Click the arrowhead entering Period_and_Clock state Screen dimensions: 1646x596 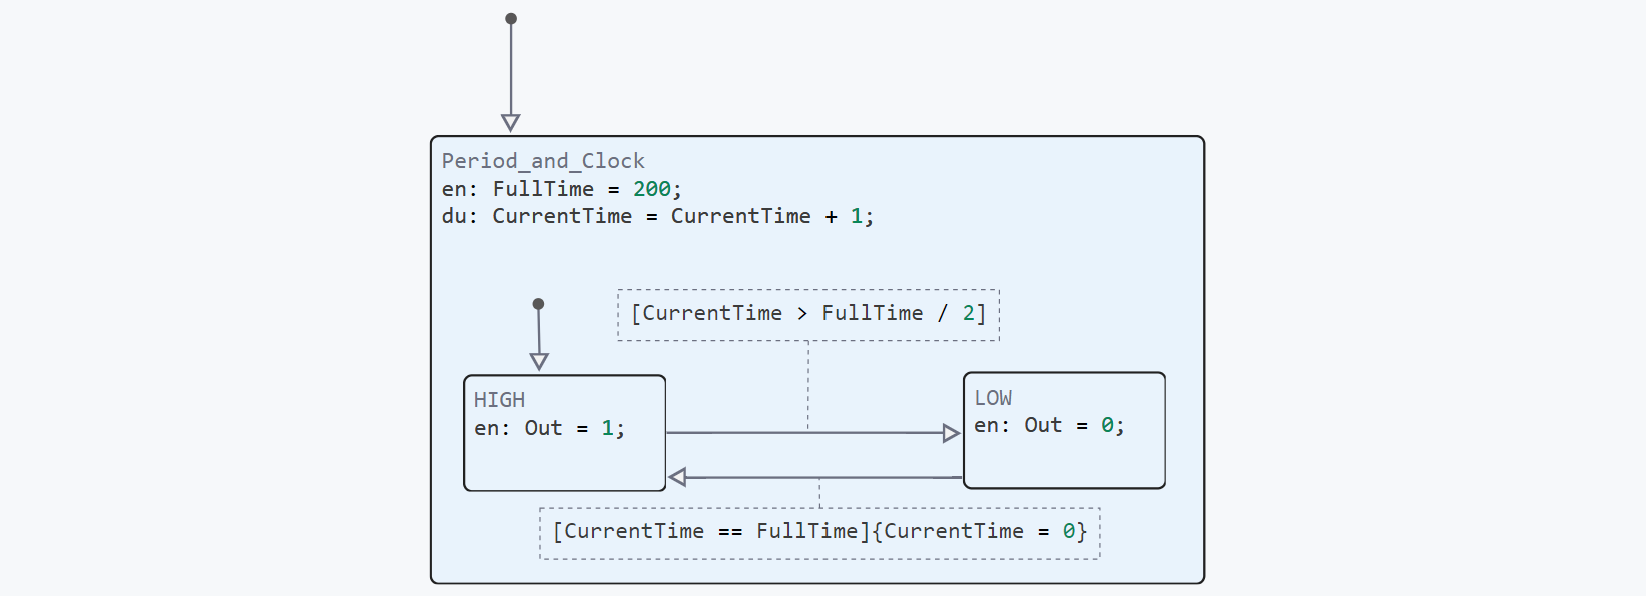[511, 123]
